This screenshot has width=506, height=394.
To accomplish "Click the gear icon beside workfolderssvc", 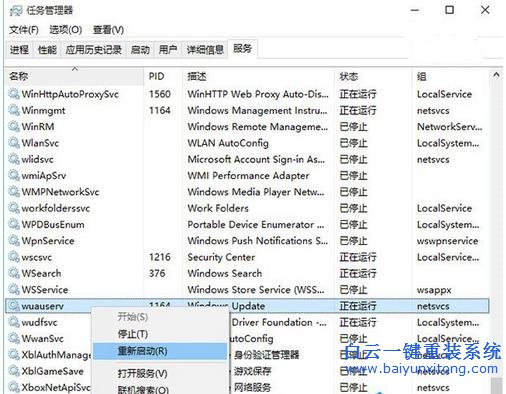I will 14,208.
